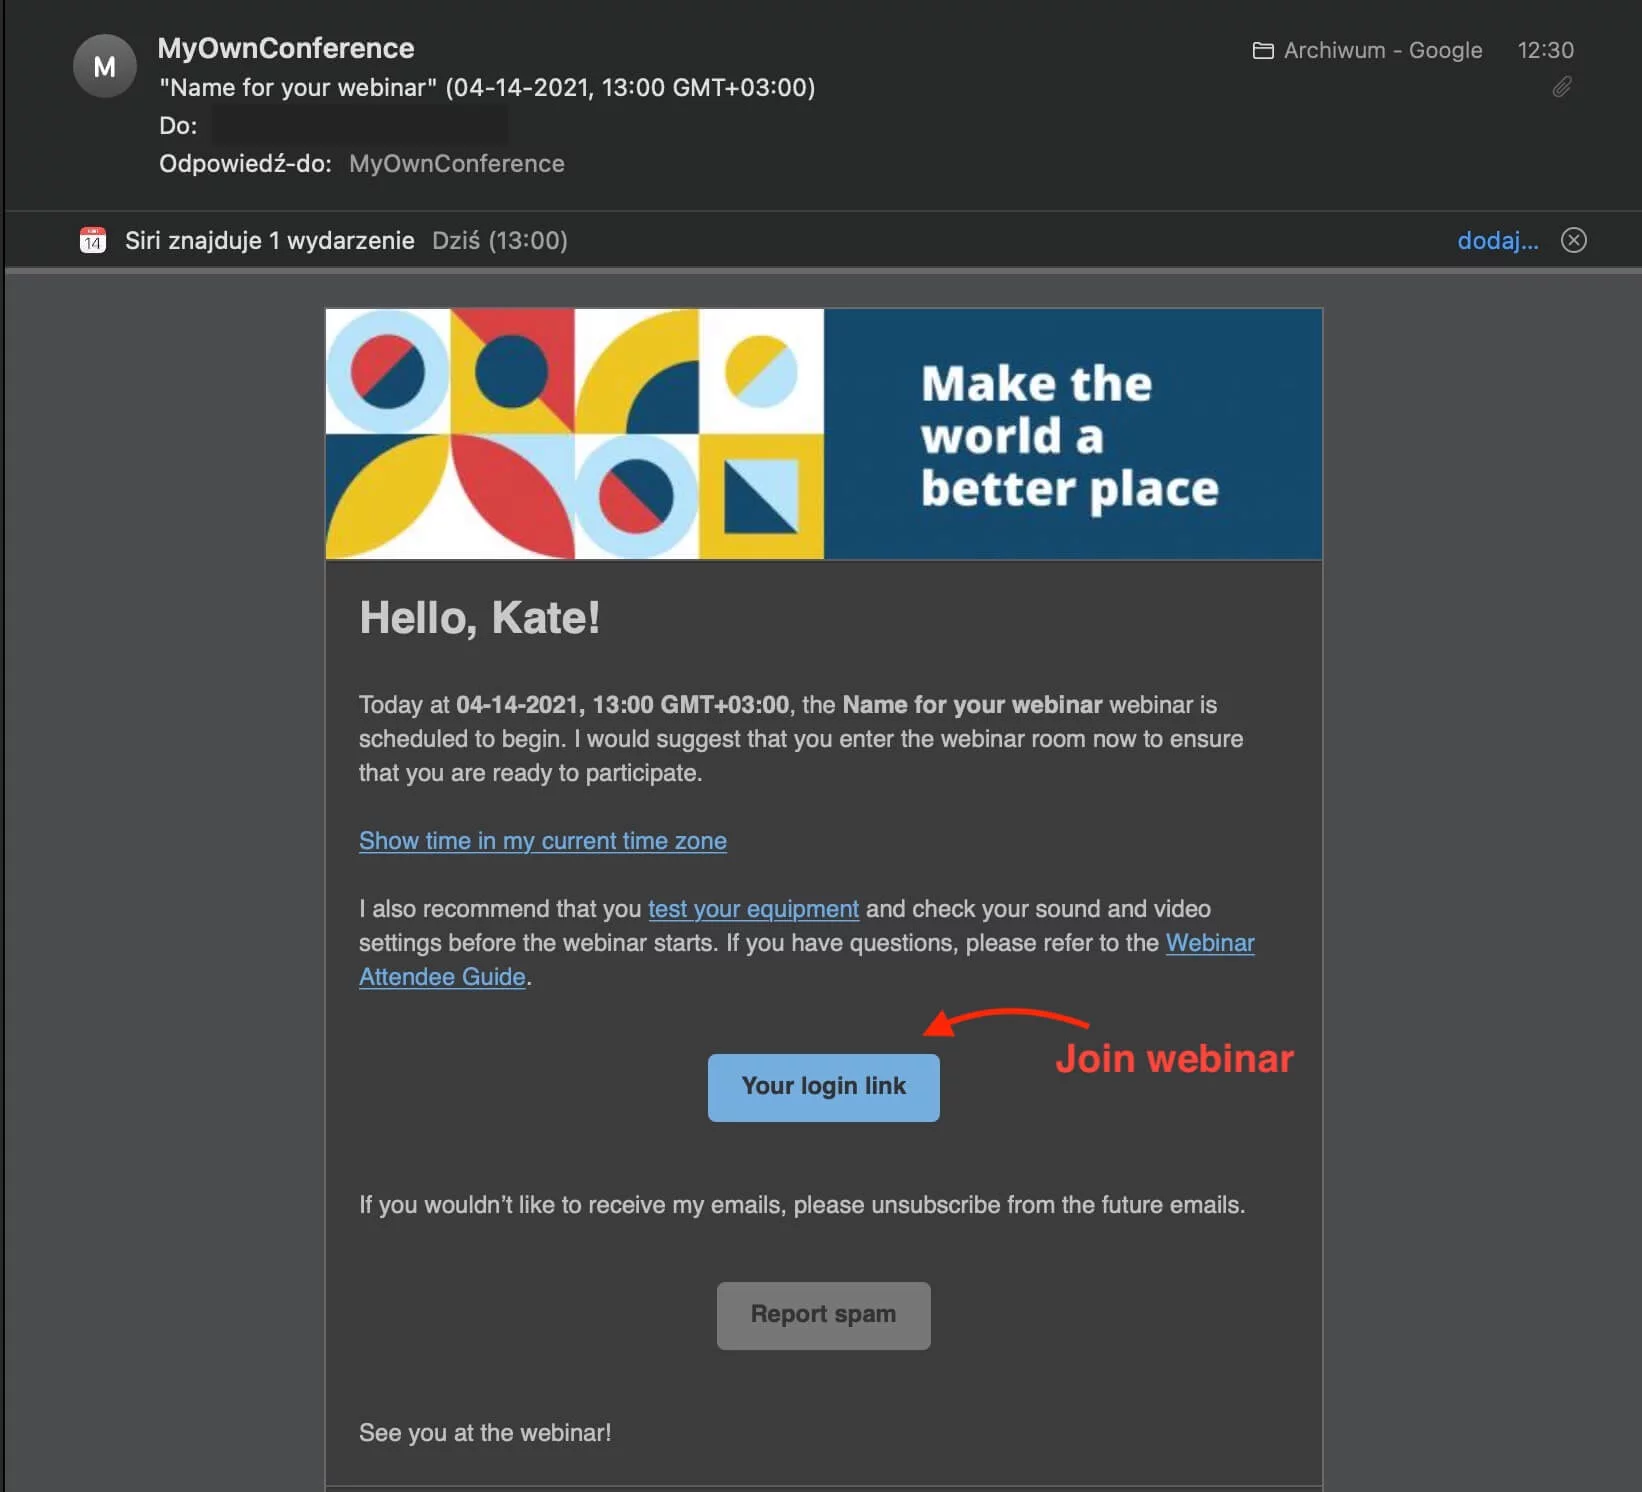Screen dimensions: 1642x1492
Task: Click "dodaj..." to add the detected event
Action: pos(1497,240)
